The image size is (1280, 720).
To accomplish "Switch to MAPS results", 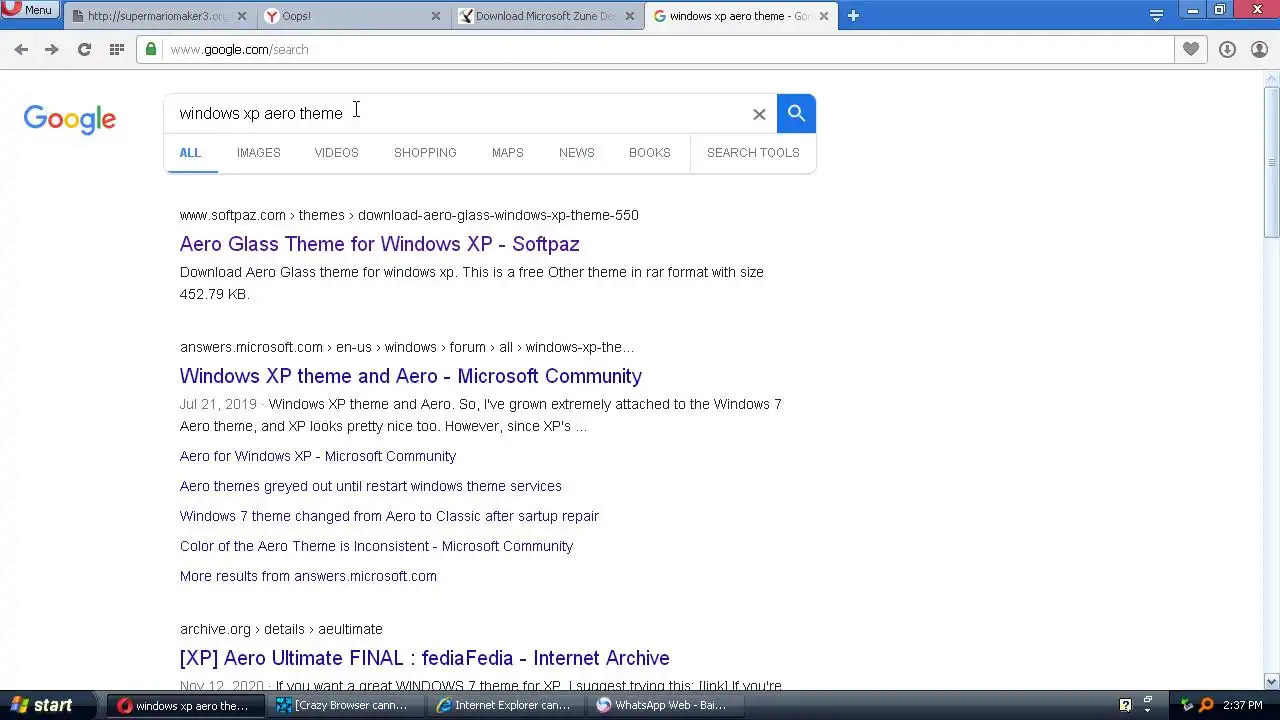I will pos(507,153).
